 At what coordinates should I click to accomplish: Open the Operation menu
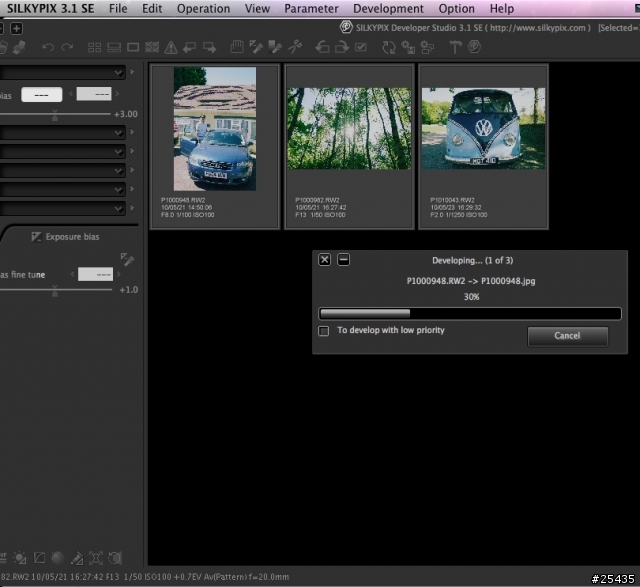[203, 9]
